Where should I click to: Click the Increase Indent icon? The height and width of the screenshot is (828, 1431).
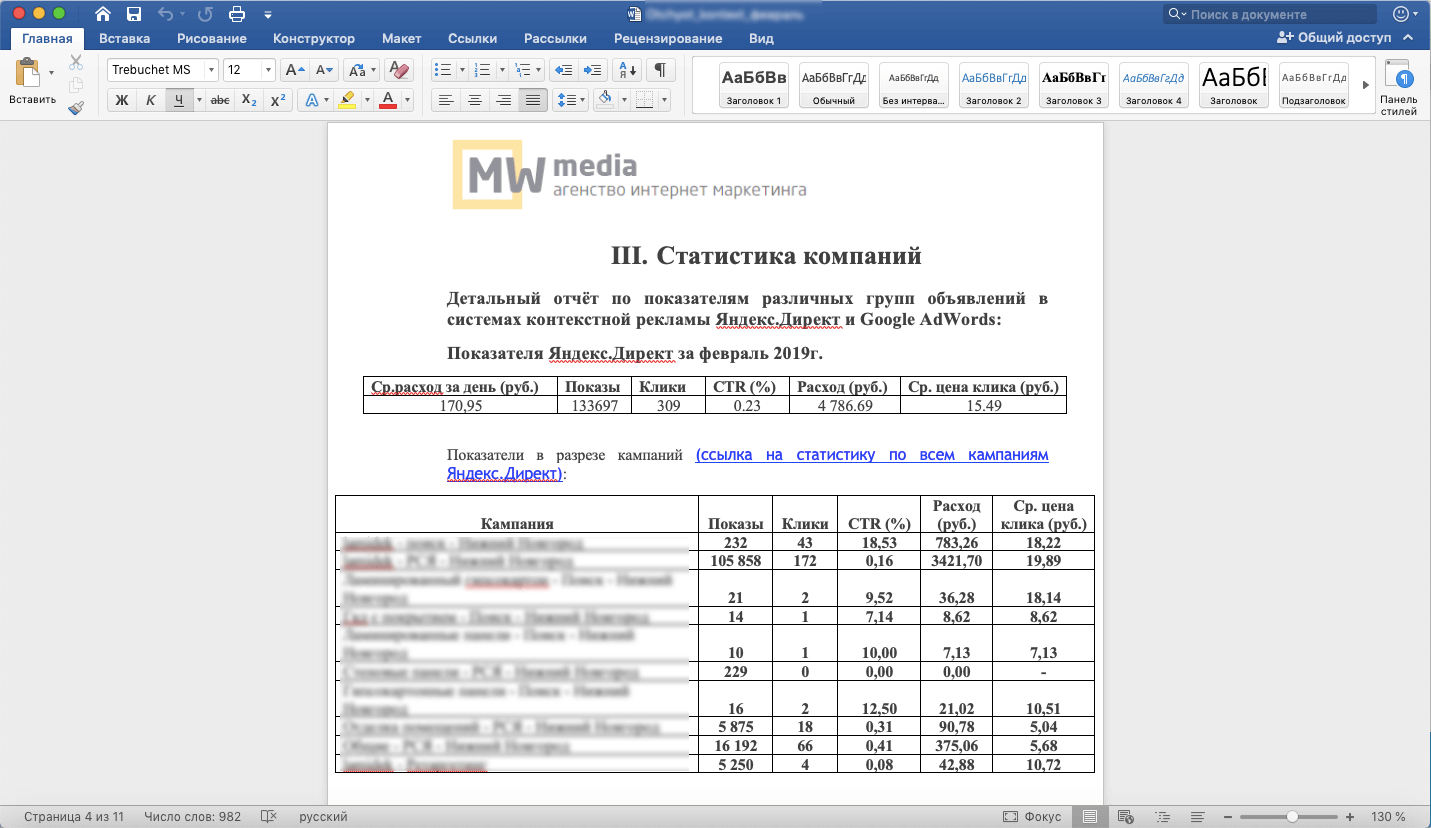594,70
